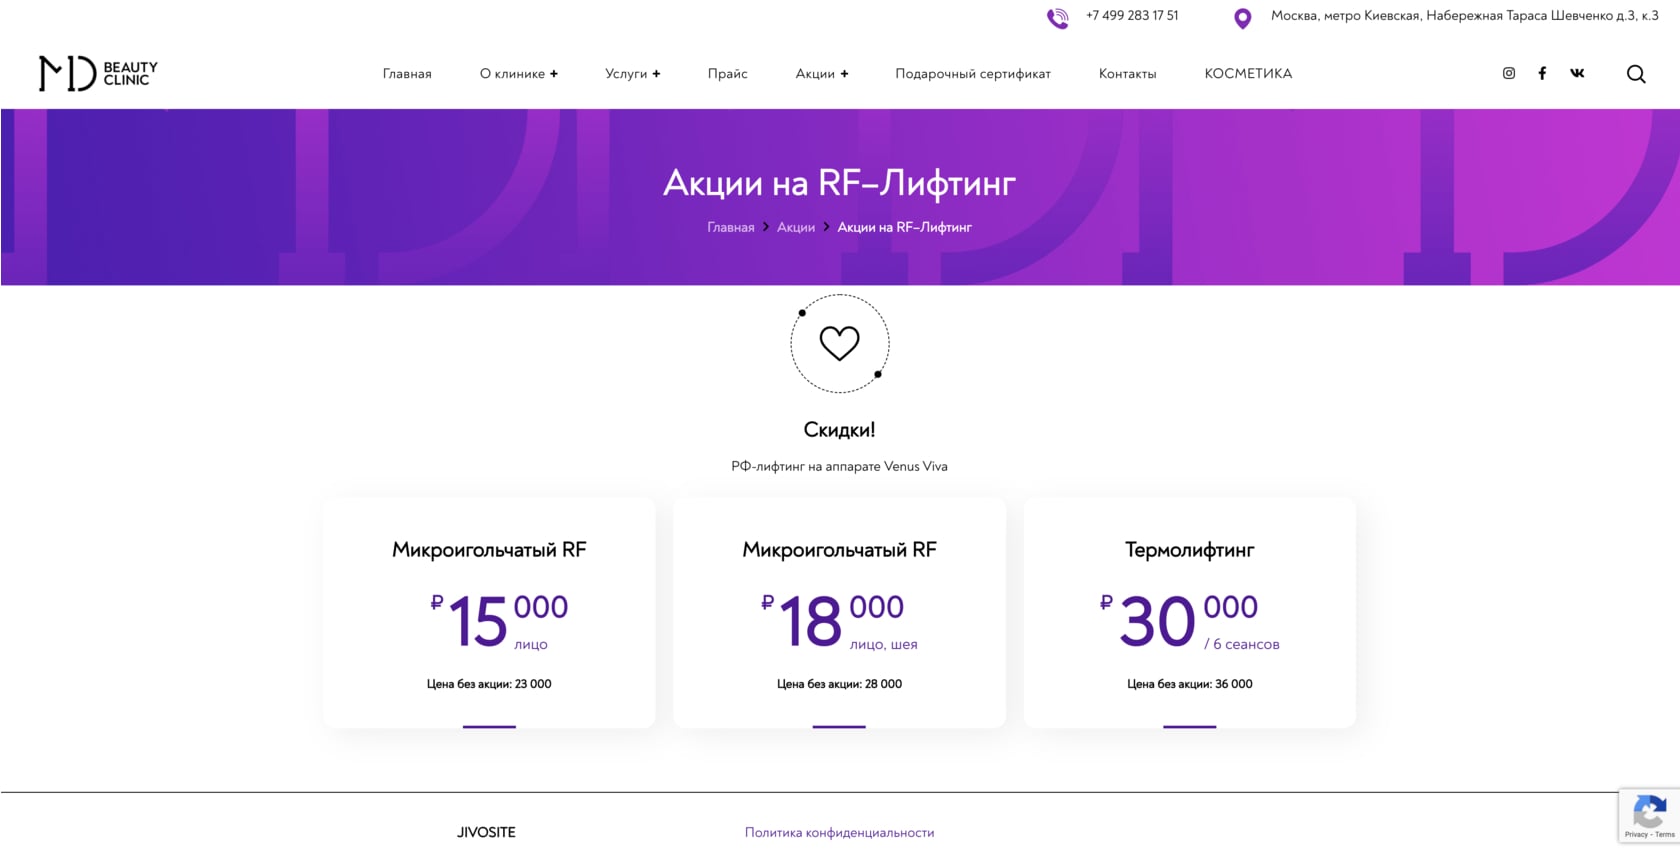
Task: Click the JIVOSITE footer text
Action: (486, 832)
